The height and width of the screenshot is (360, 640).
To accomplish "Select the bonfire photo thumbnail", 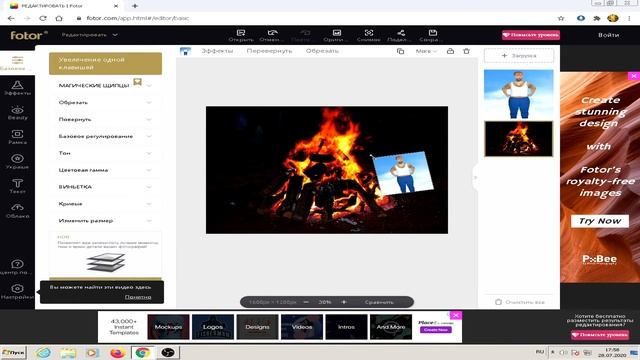I will pyautogui.click(x=519, y=139).
